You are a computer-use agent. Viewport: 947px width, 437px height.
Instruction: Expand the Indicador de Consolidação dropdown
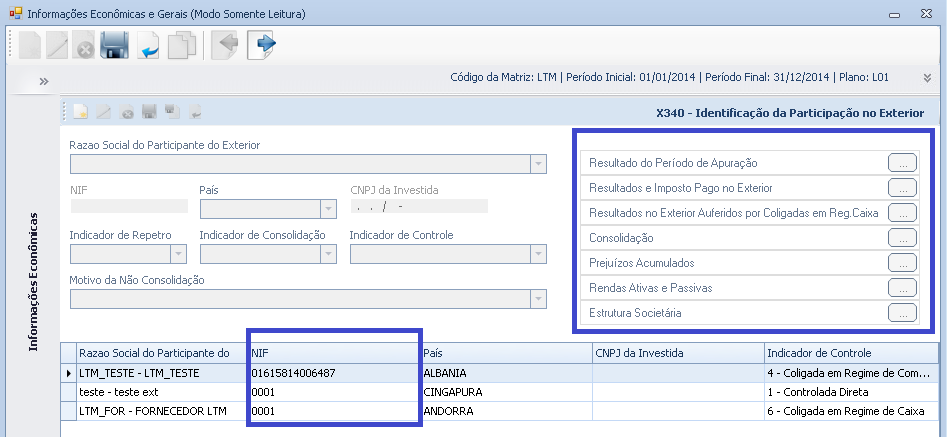tap(328, 253)
